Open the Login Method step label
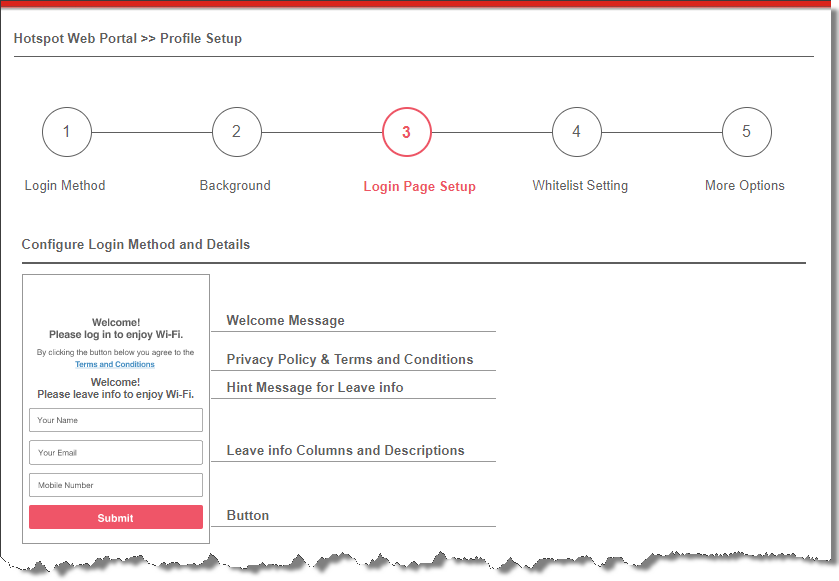Viewport: 839px width, 581px height. (65, 186)
